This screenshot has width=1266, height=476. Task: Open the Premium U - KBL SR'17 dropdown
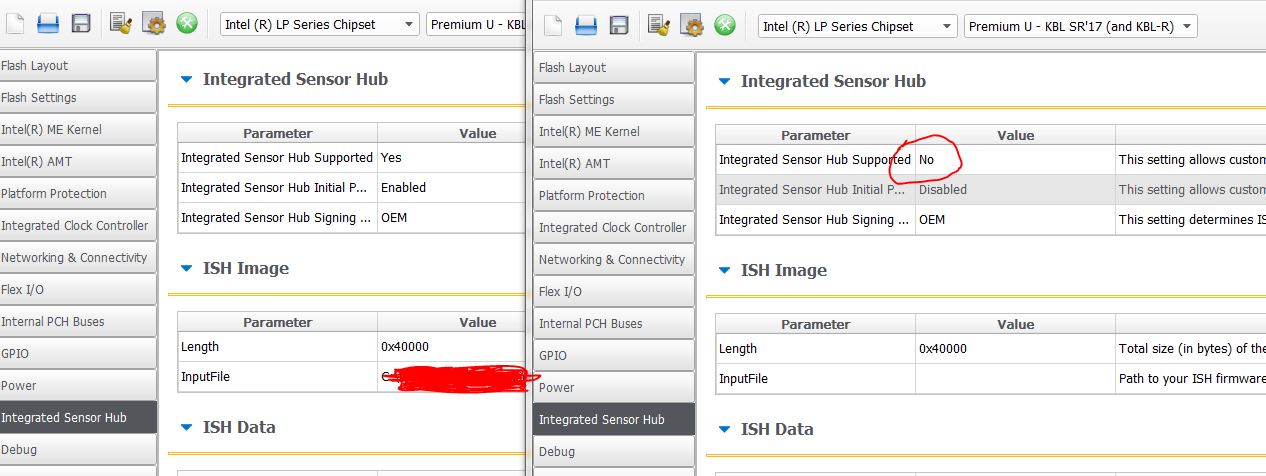click(1080, 26)
